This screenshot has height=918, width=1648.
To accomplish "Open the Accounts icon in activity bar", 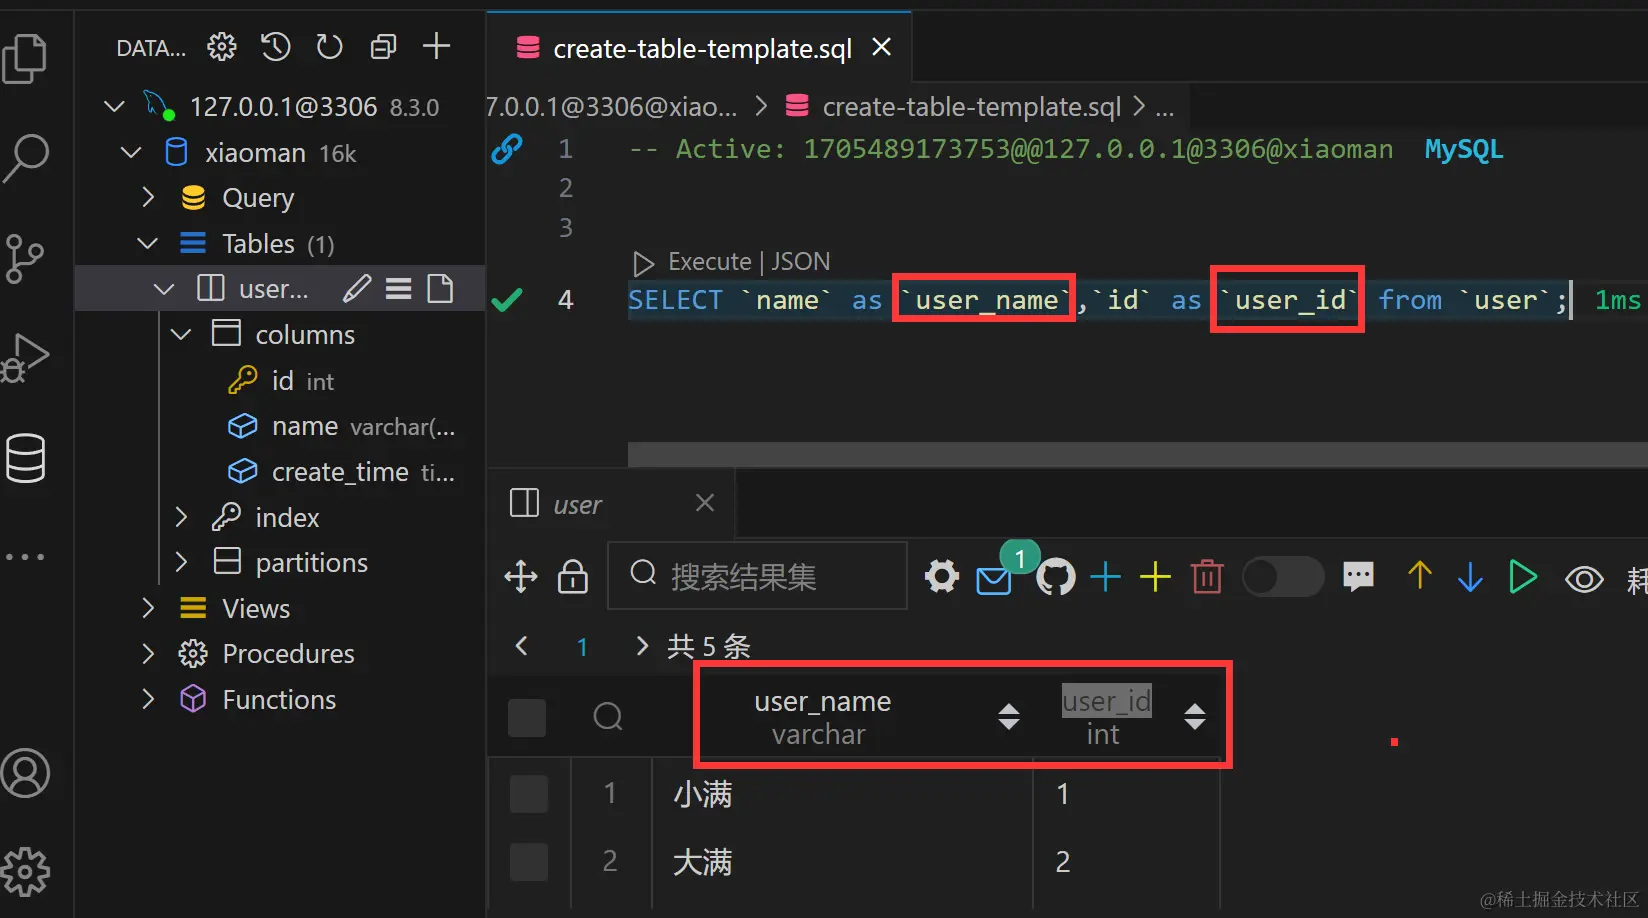I will click(x=25, y=773).
